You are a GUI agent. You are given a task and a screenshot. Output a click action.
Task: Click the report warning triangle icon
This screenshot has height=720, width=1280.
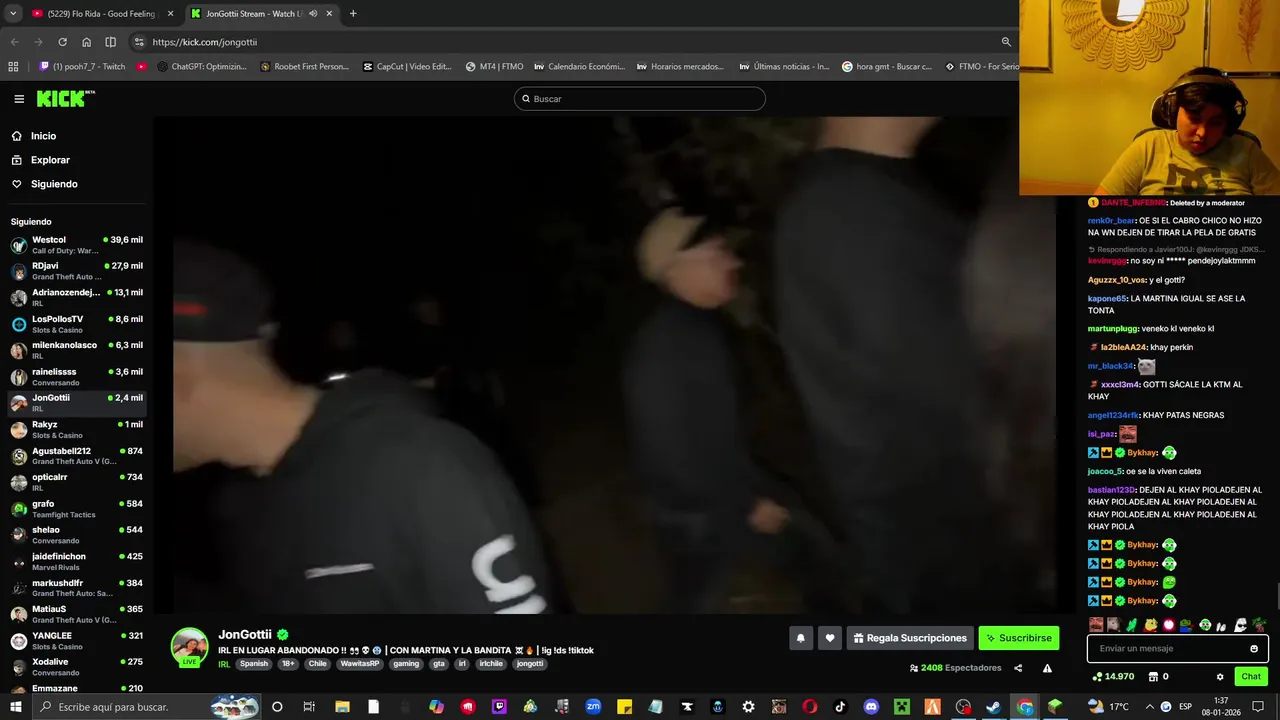(x=1047, y=668)
